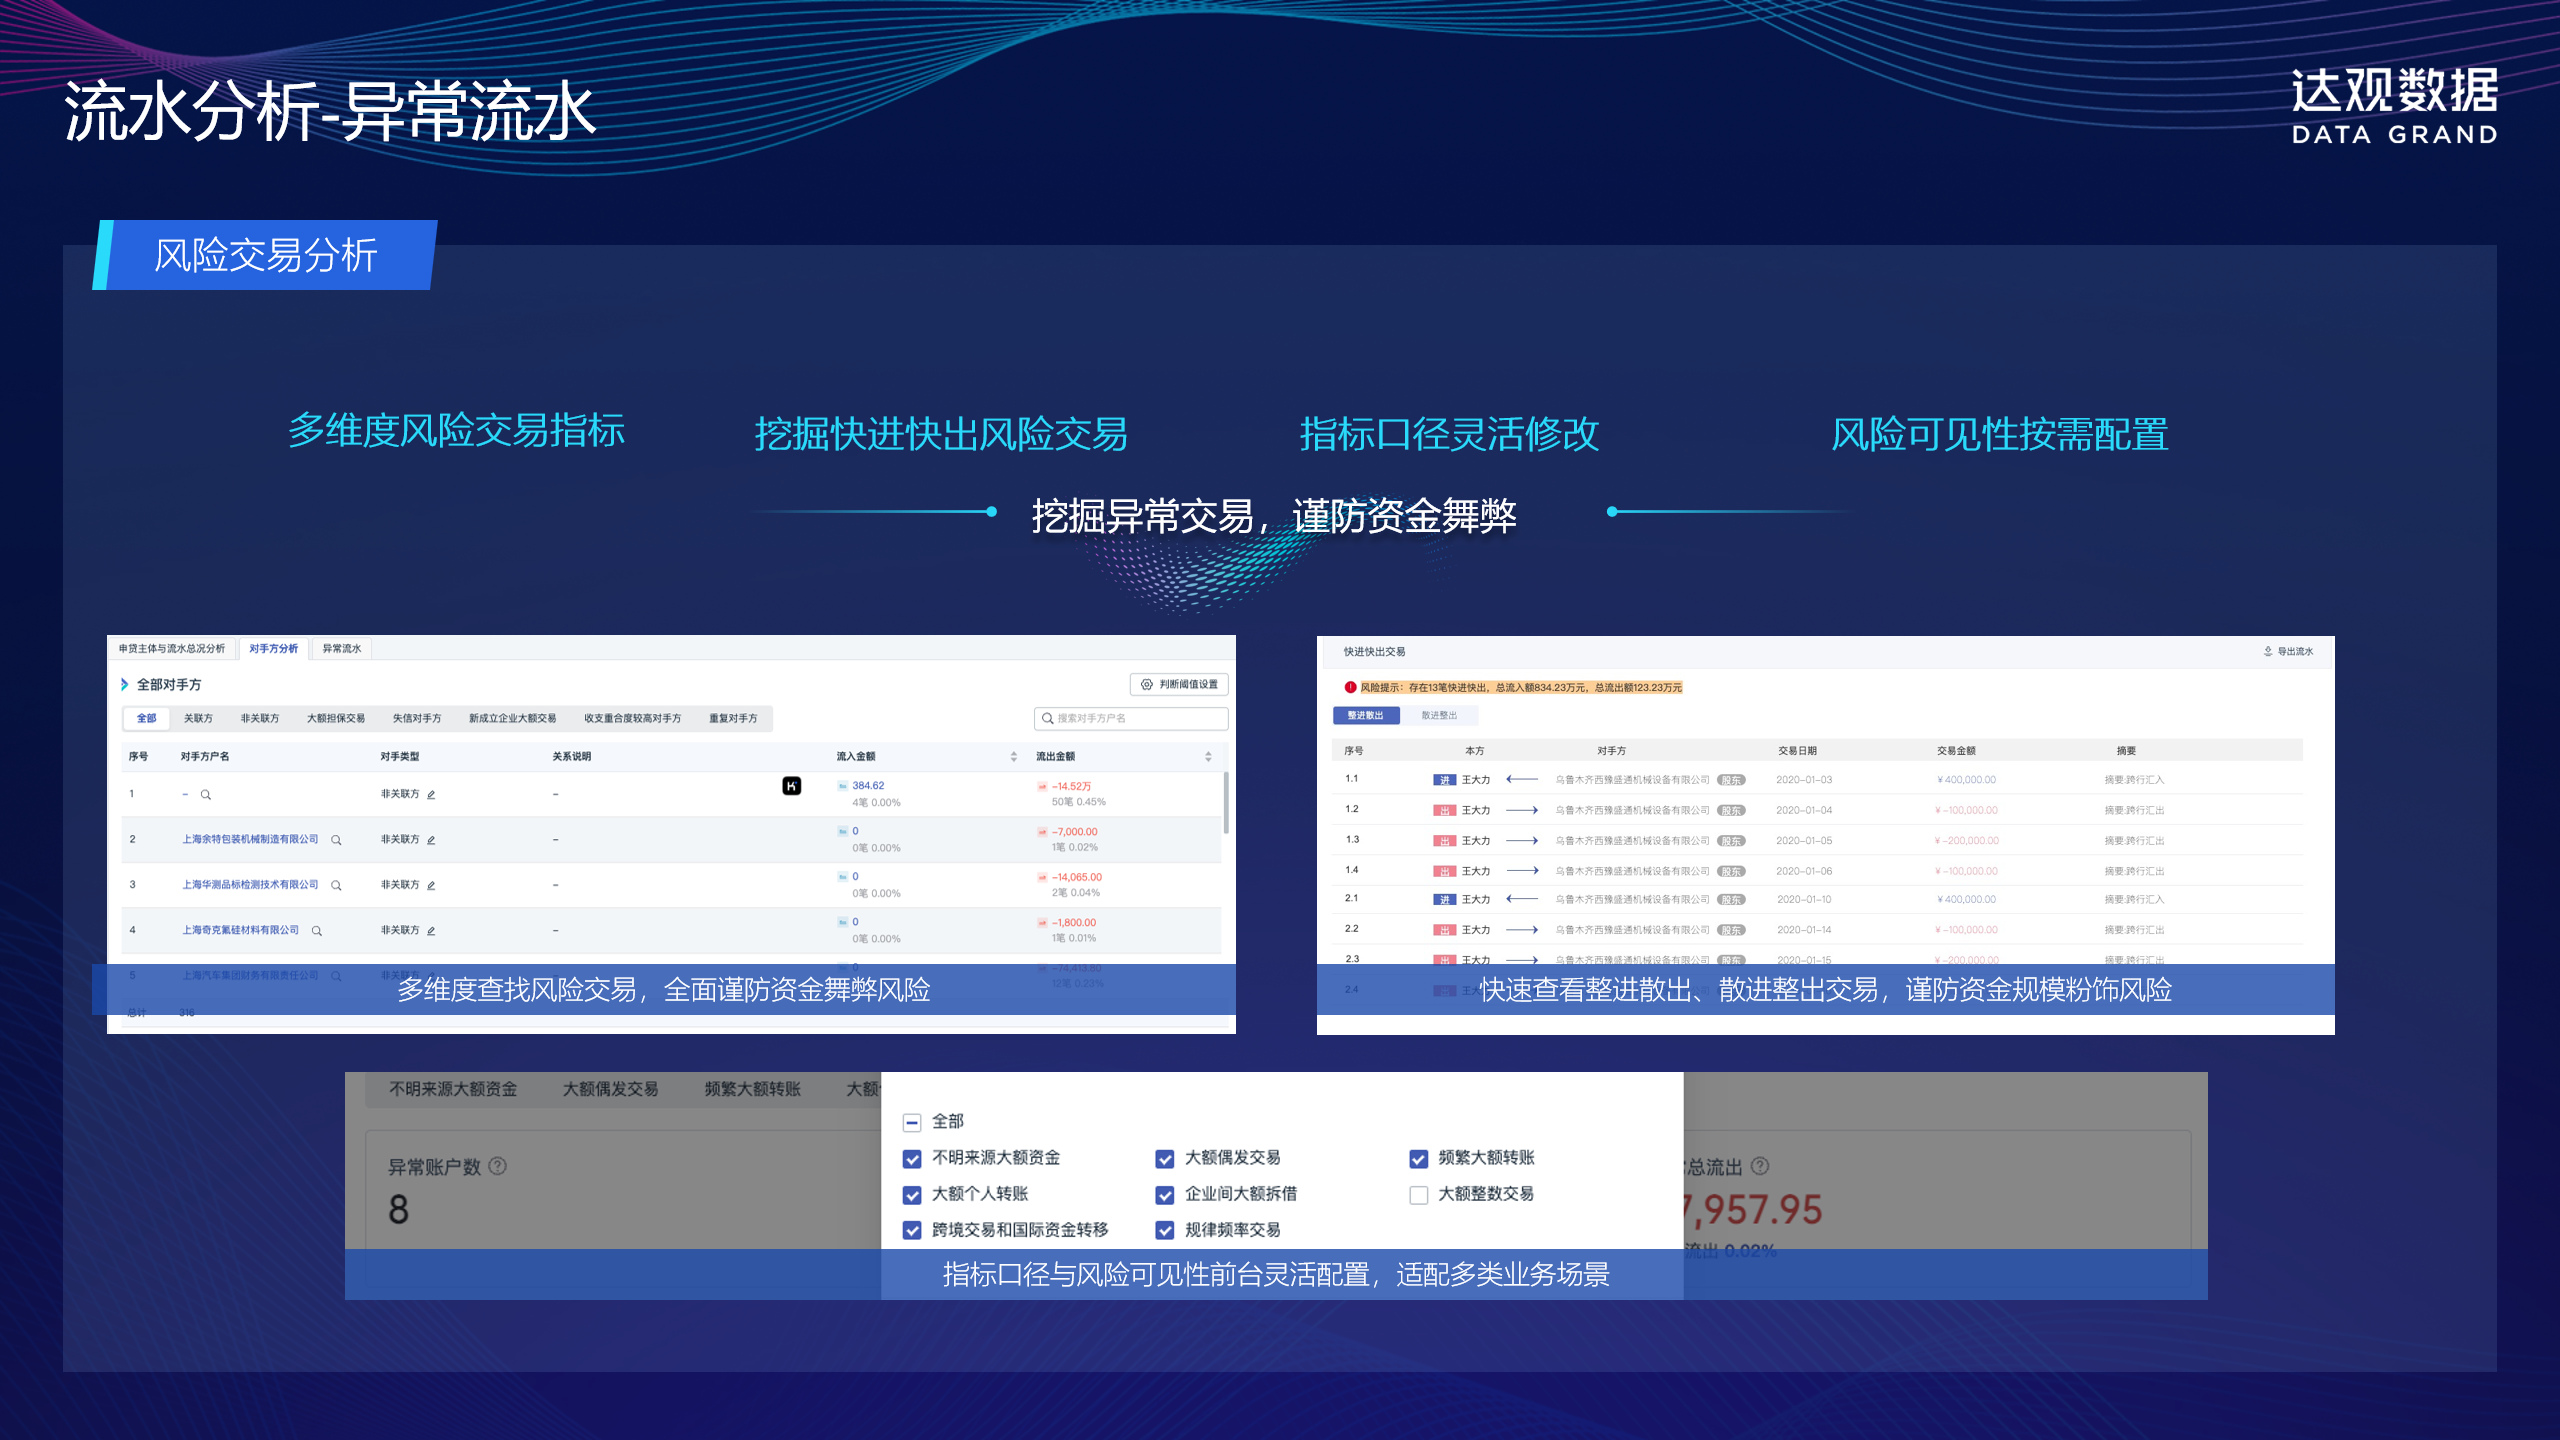
Task: Click the counterparty table vertical scrollbar
Action: 1226,803
